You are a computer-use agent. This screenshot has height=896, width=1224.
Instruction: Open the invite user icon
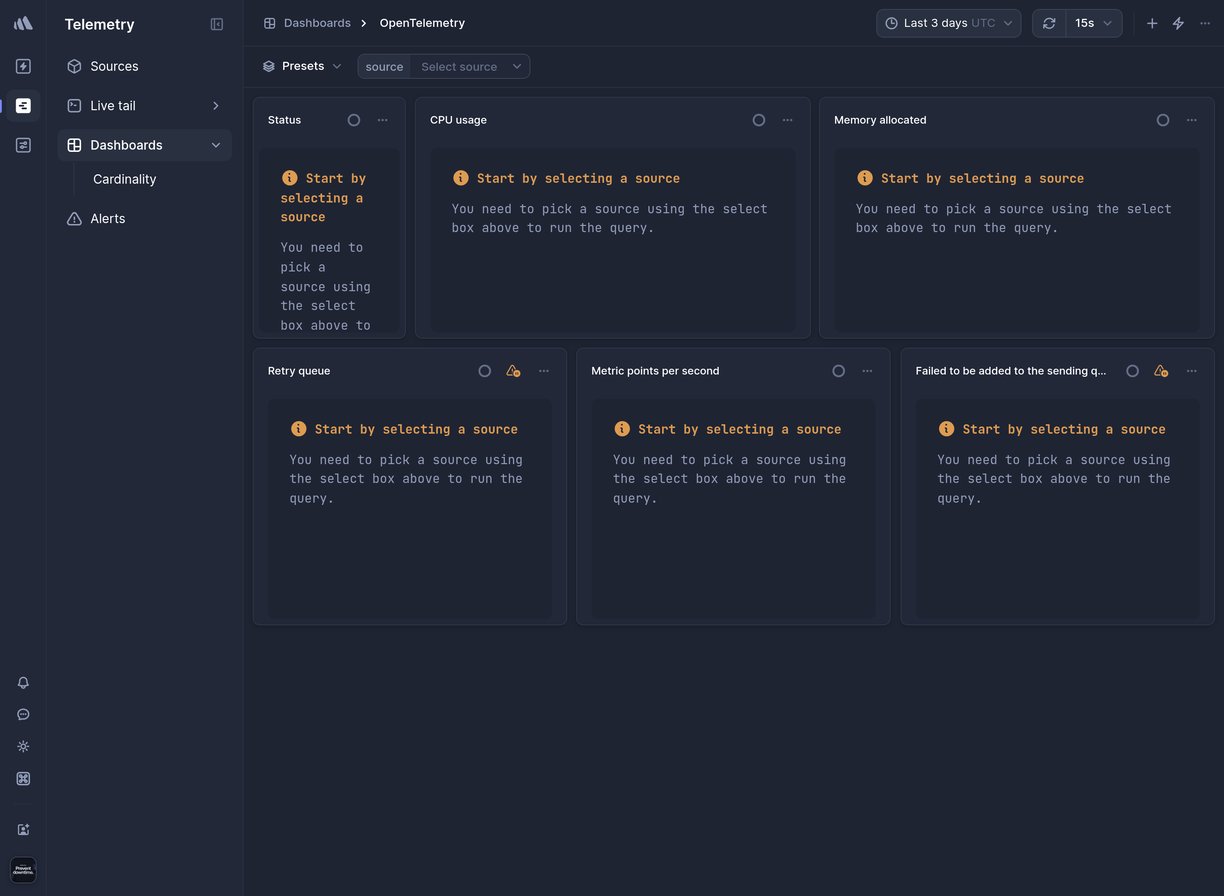point(23,830)
